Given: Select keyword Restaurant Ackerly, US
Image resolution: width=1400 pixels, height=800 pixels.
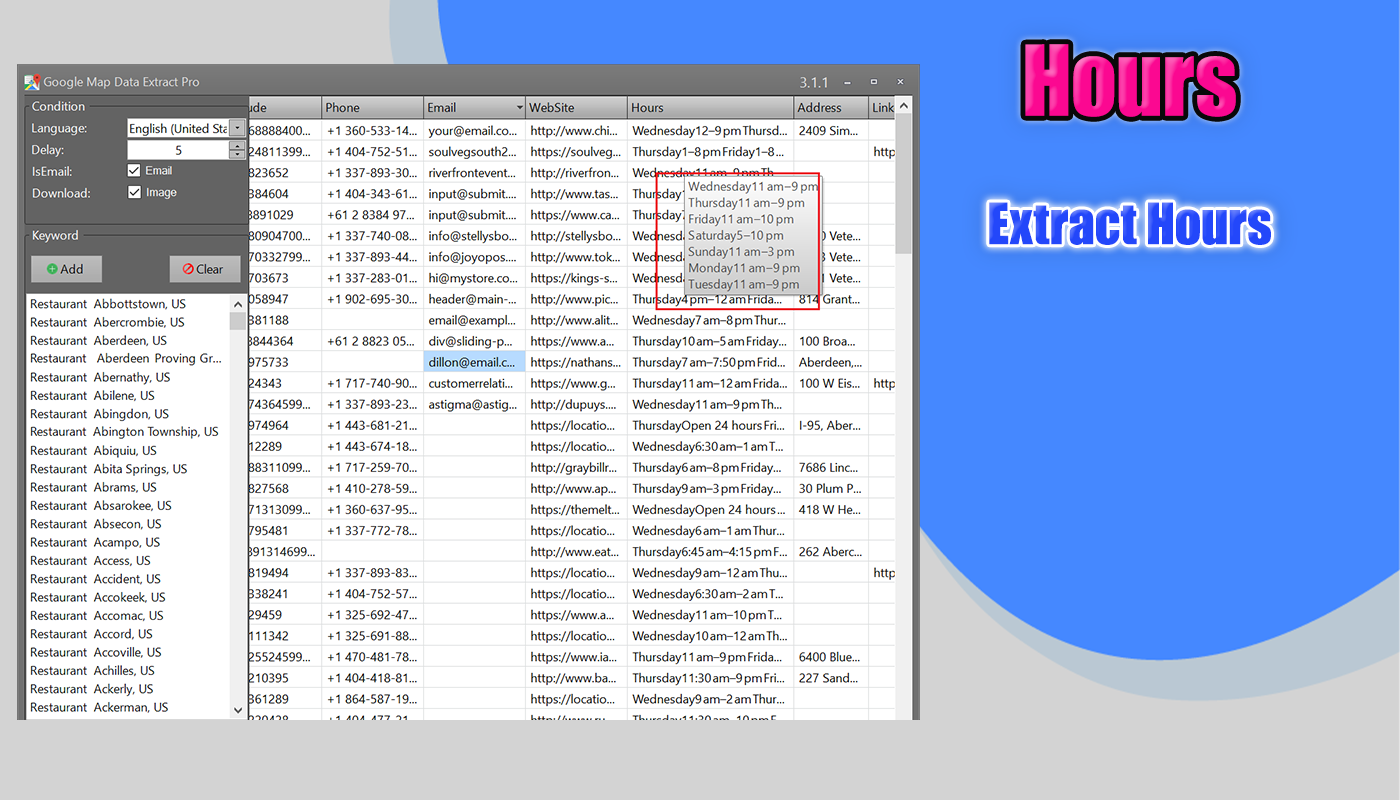Looking at the screenshot, I should click(x=91, y=689).
